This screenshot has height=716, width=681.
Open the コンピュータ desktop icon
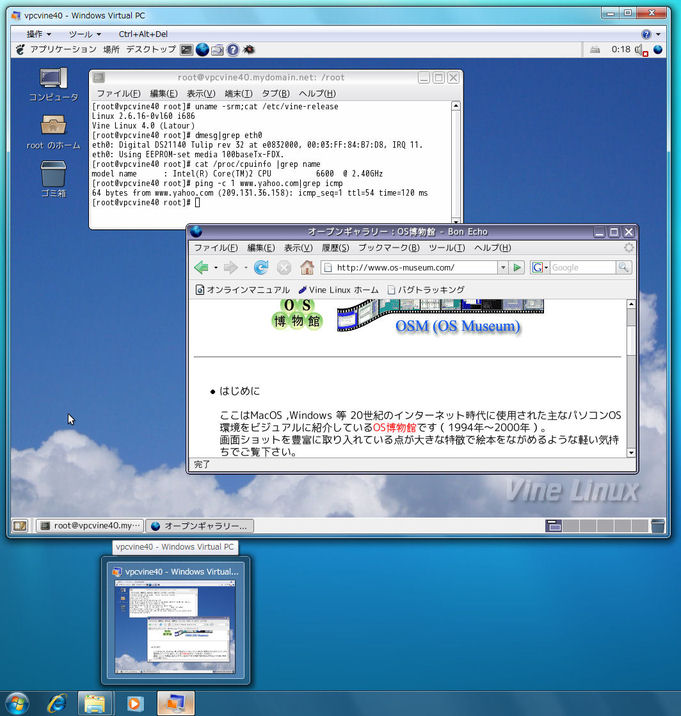coord(53,85)
